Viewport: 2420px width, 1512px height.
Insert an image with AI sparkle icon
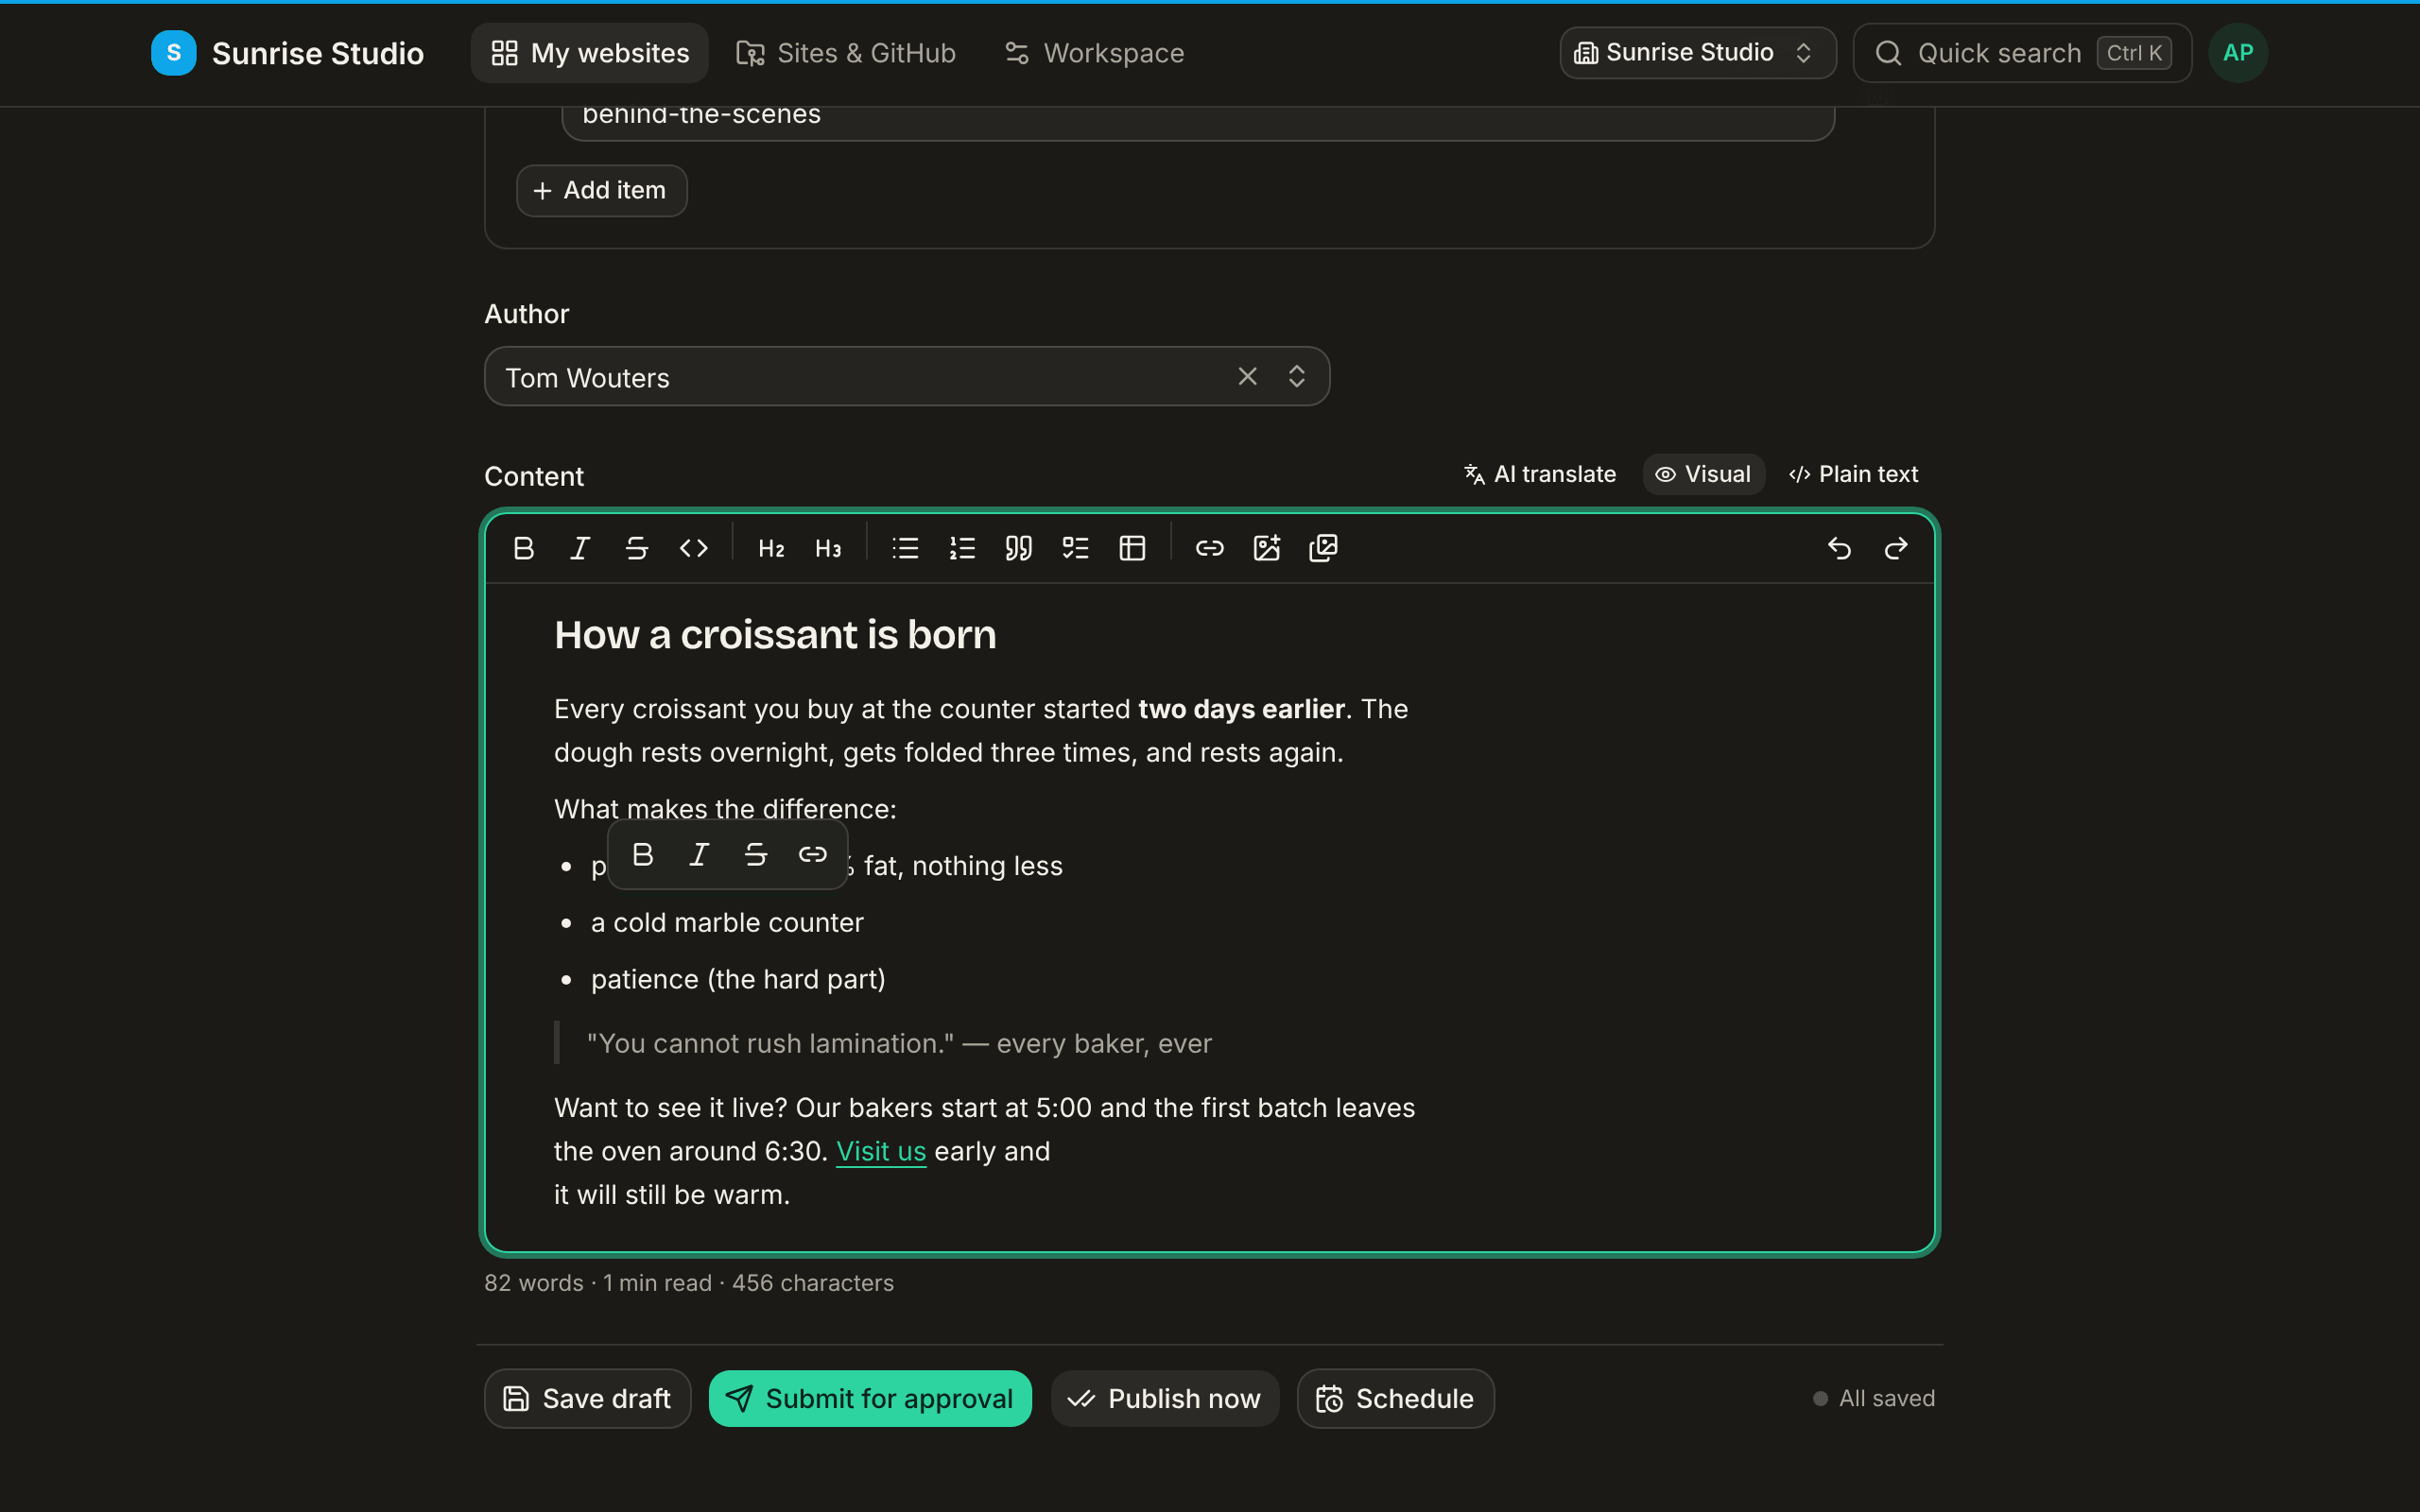pyautogui.click(x=1267, y=548)
